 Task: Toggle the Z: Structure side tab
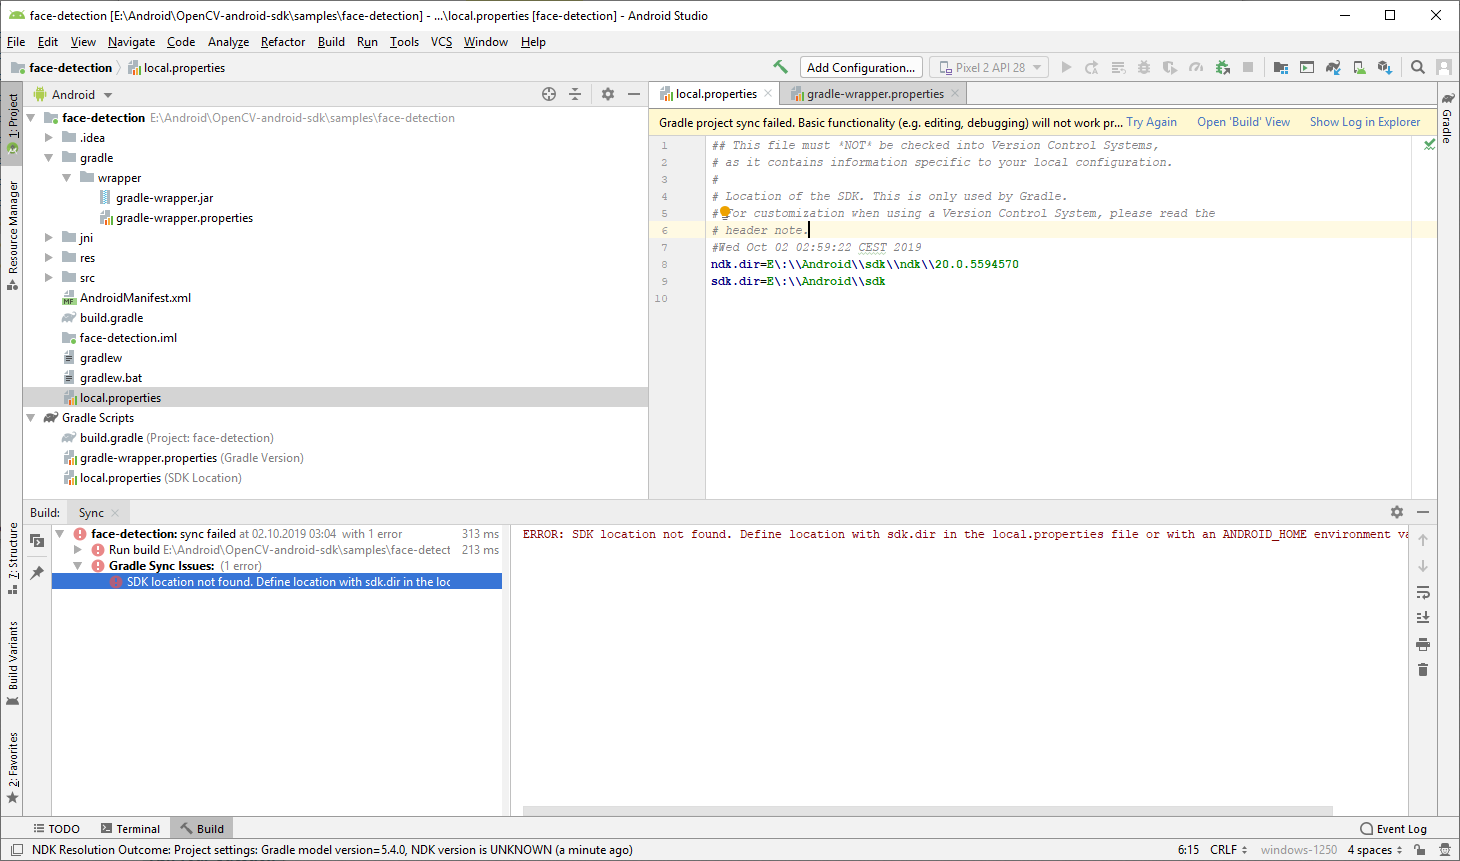(x=12, y=558)
